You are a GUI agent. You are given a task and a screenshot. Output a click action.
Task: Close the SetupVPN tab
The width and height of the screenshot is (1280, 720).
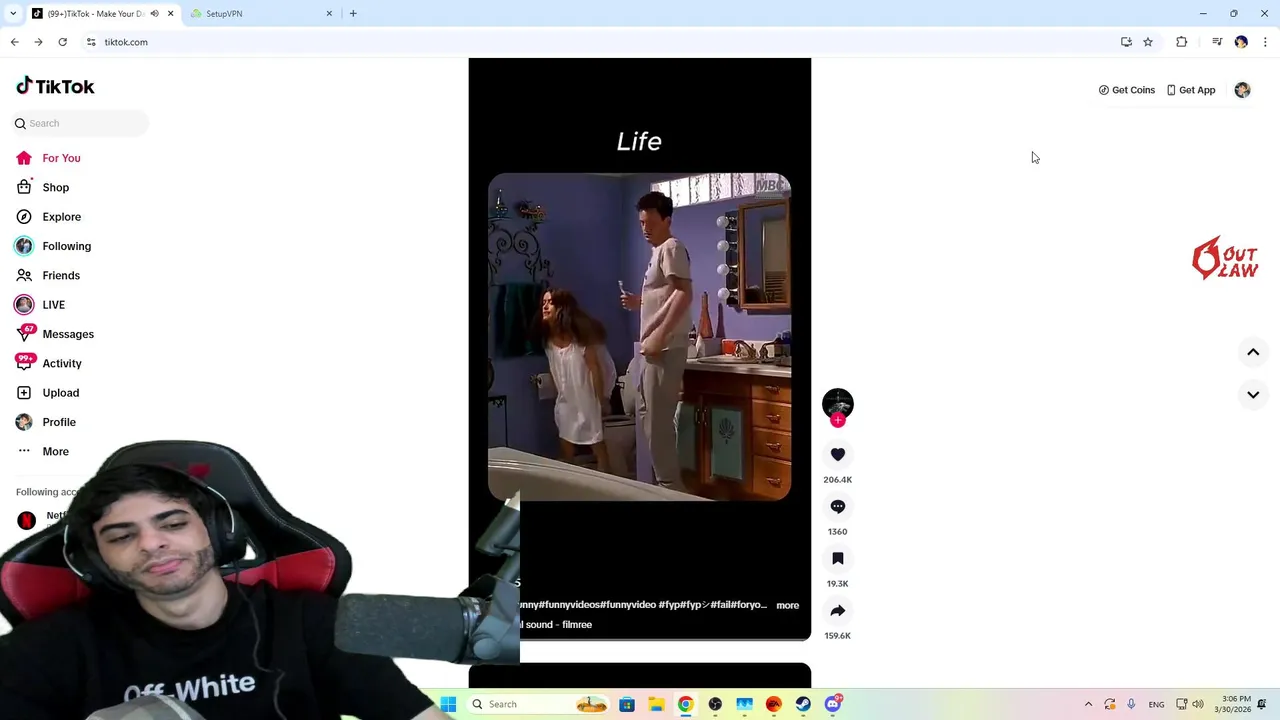tap(329, 14)
